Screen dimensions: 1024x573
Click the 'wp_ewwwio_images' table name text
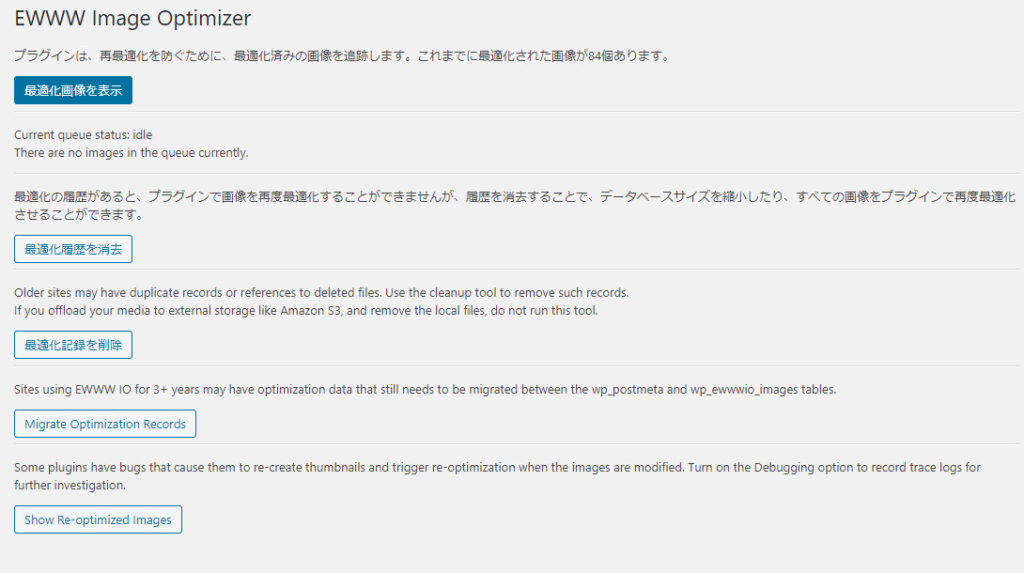(x=744, y=389)
